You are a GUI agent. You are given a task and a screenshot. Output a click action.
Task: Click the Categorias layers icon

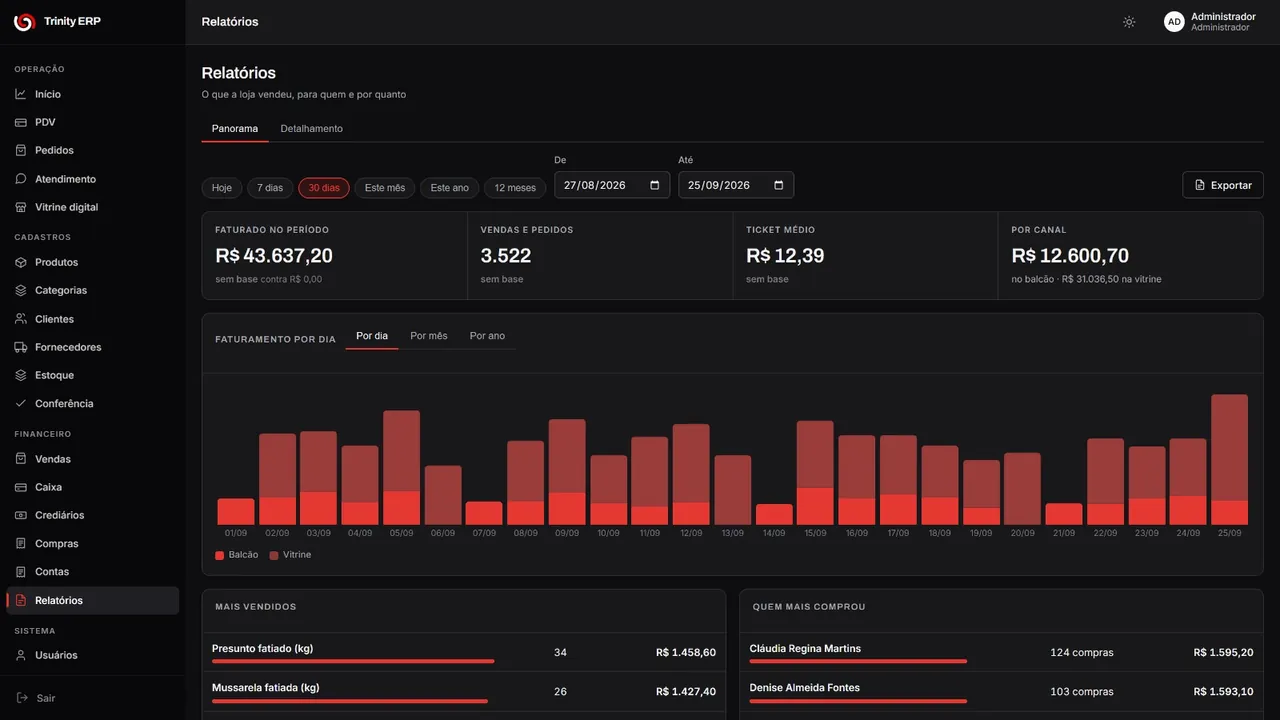coord(21,290)
